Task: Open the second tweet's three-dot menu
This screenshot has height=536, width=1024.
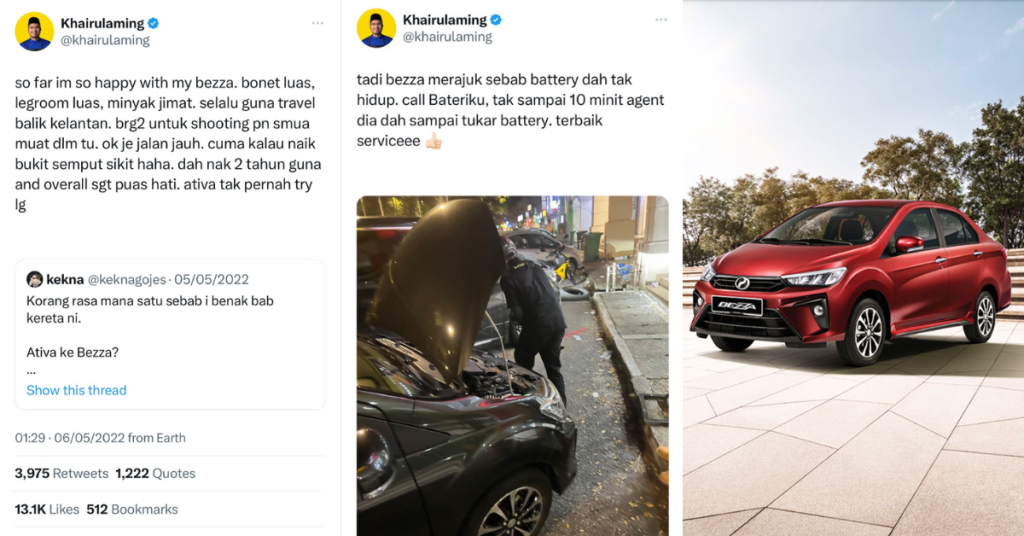Action: tap(661, 20)
